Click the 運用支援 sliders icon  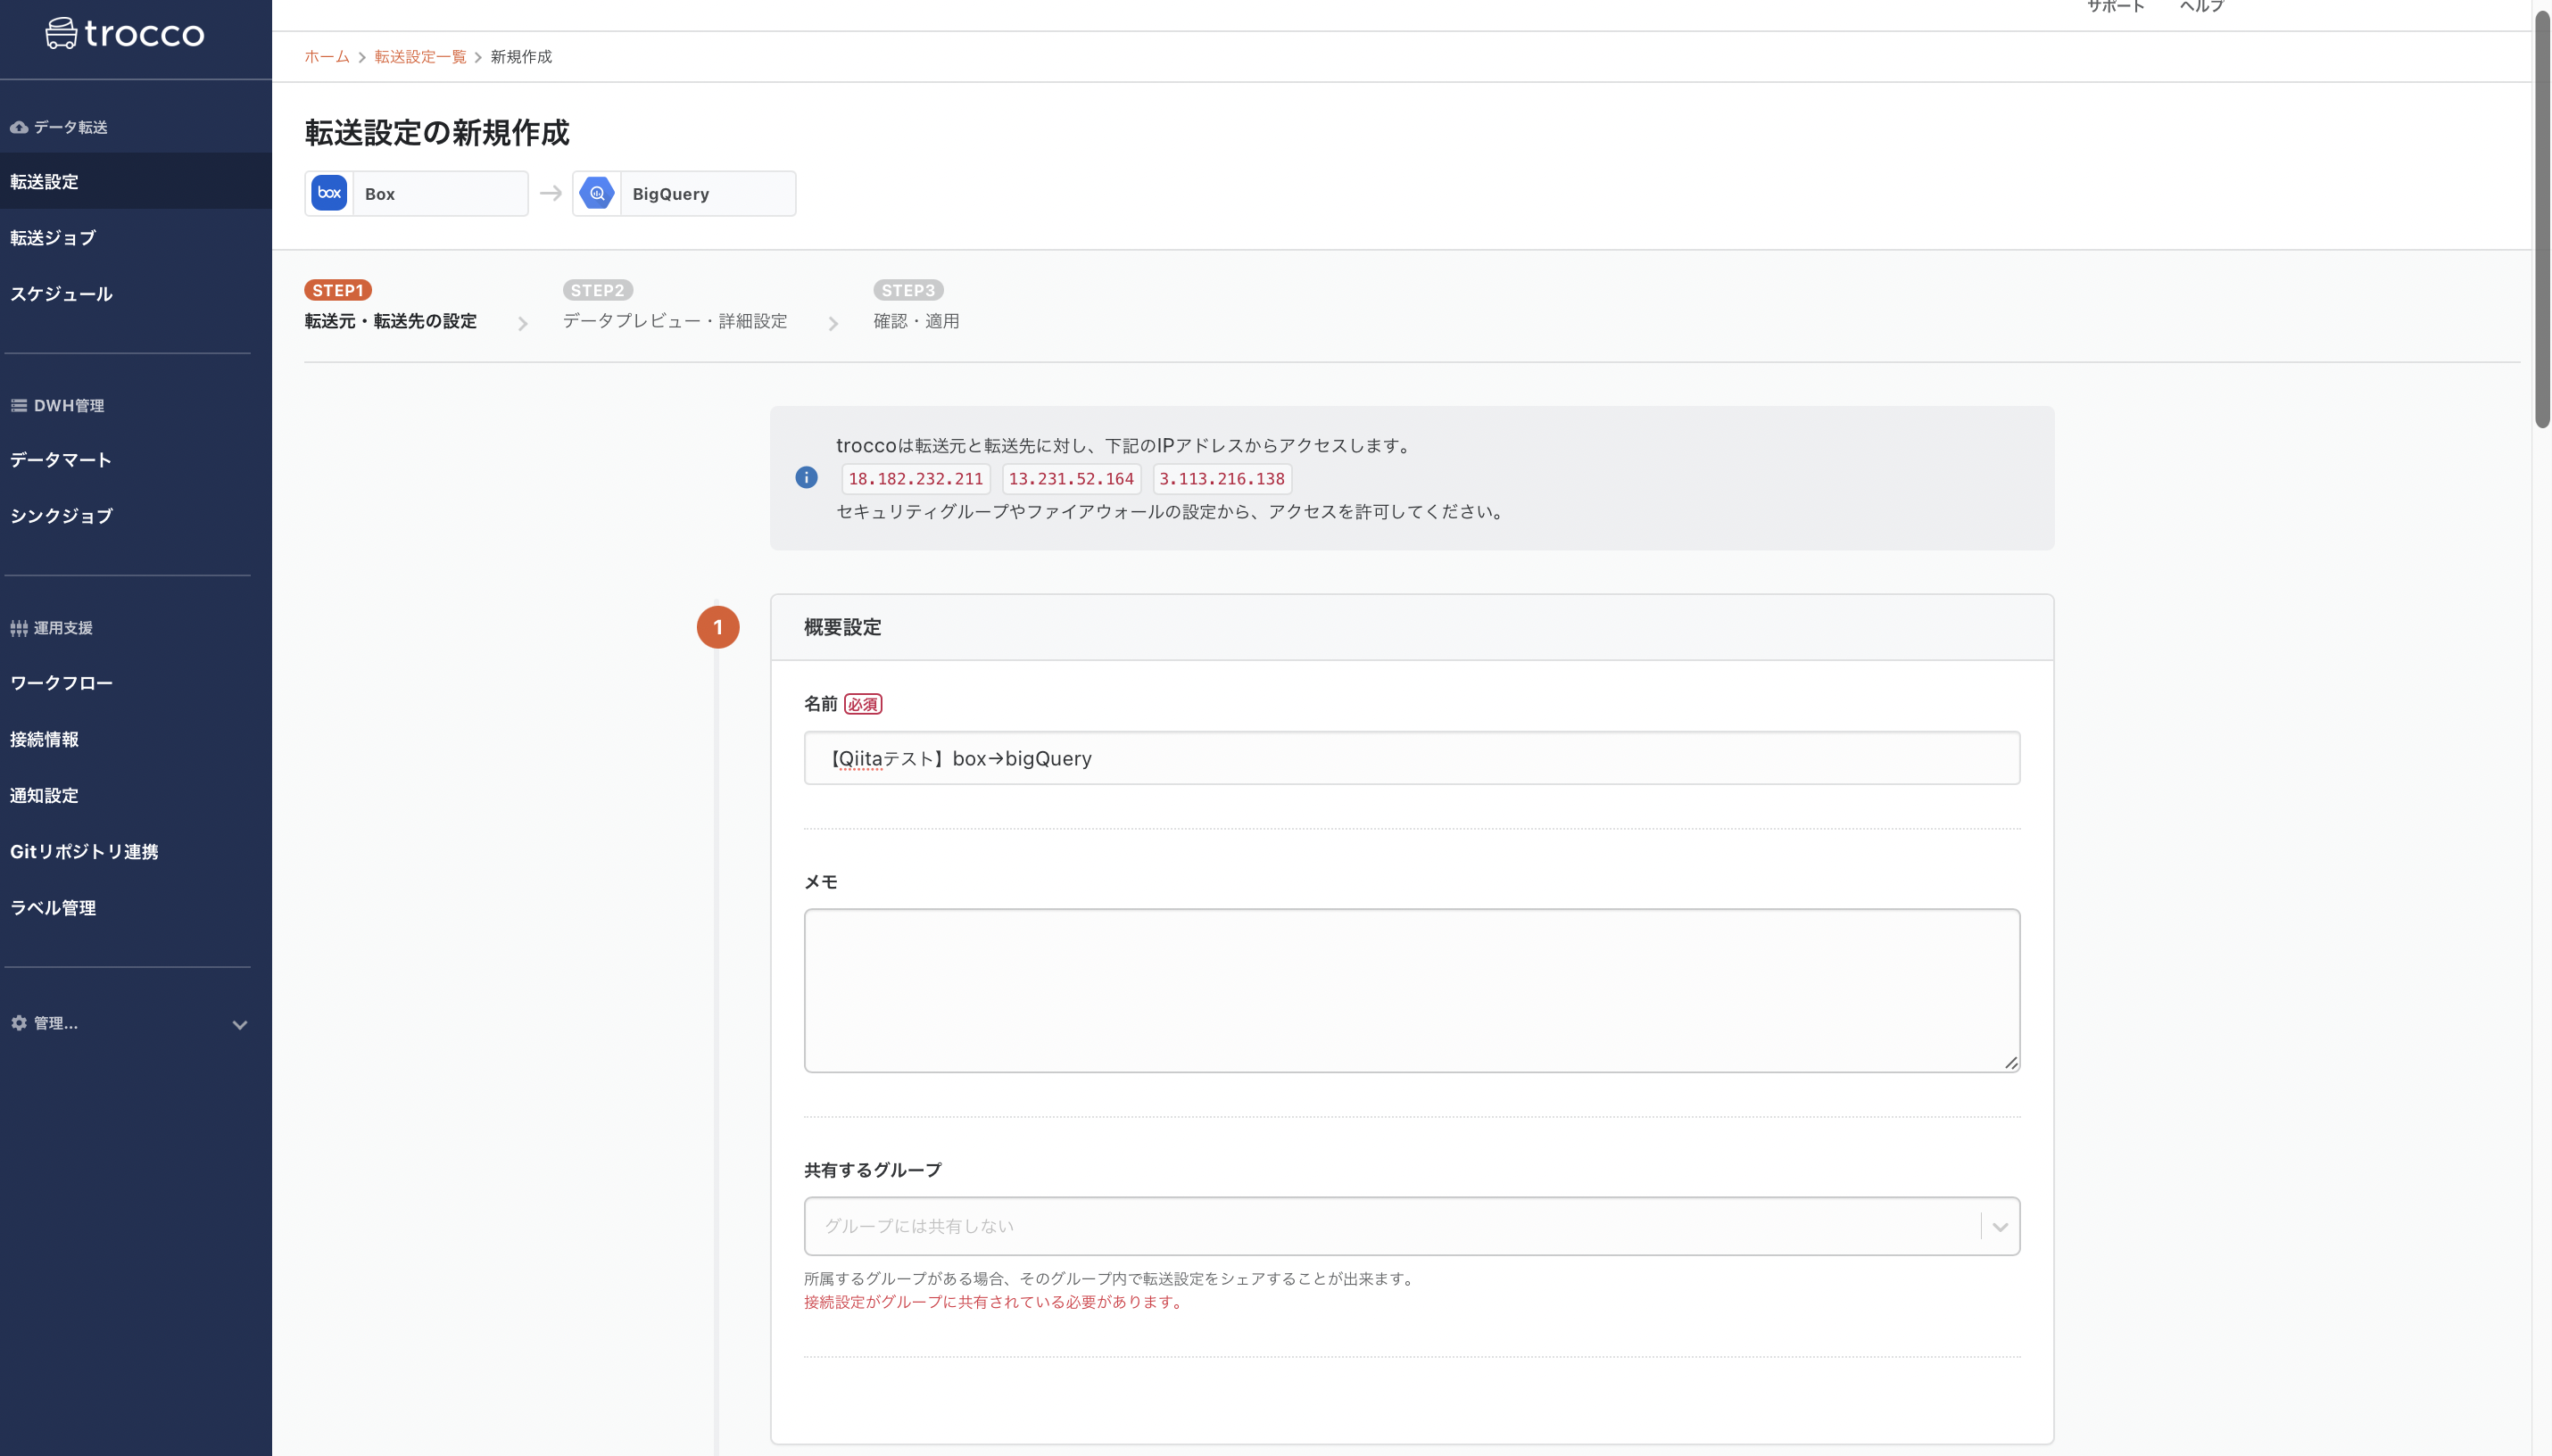coord(19,628)
